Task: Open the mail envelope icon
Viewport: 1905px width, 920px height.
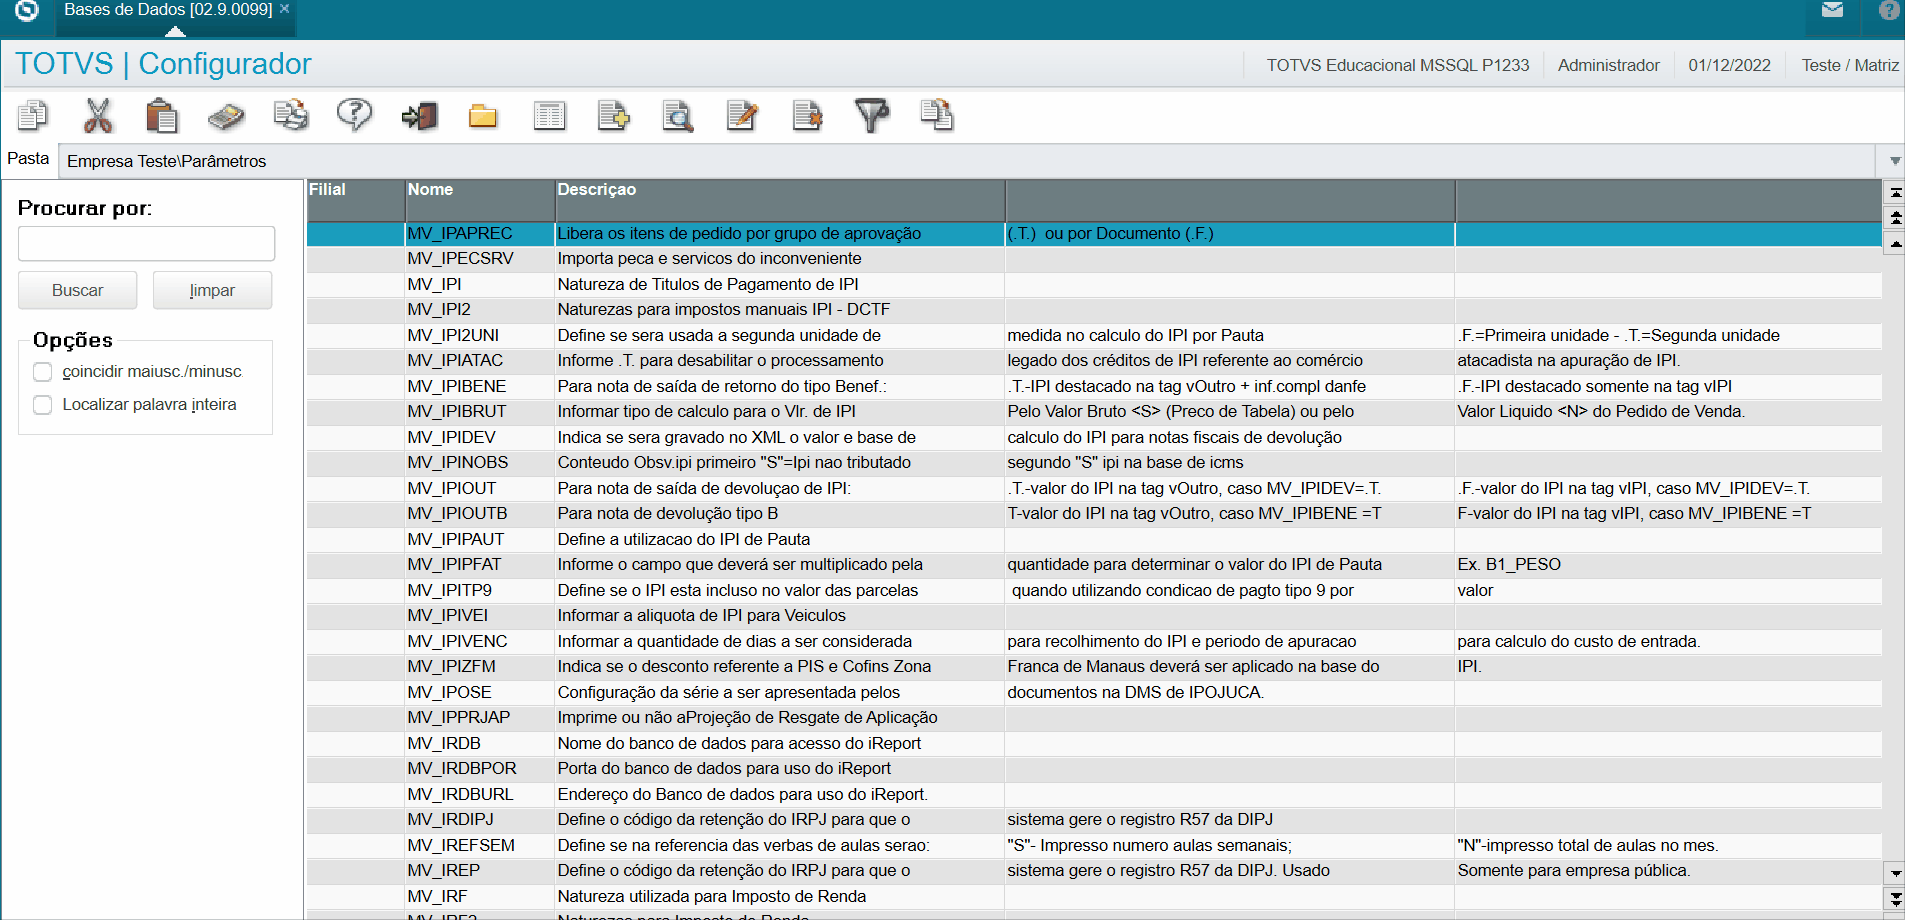Action: tap(1832, 10)
